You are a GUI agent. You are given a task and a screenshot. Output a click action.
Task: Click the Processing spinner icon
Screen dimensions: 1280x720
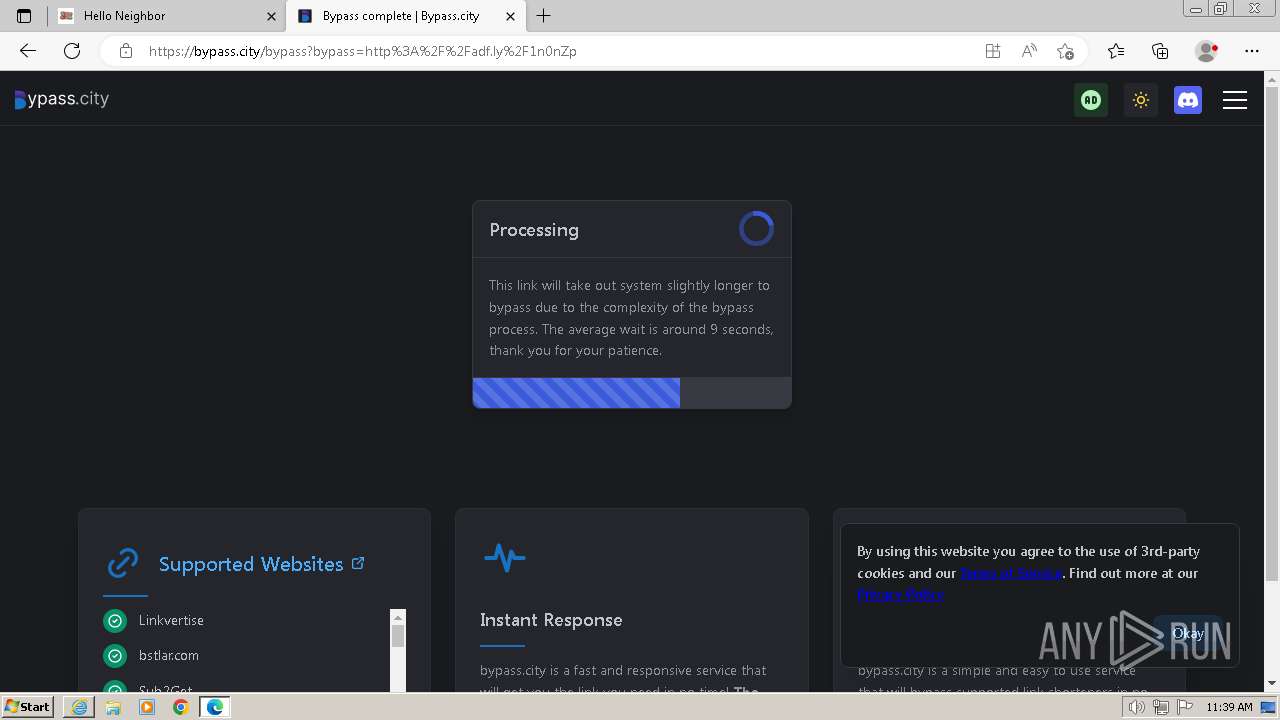click(x=756, y=229)
